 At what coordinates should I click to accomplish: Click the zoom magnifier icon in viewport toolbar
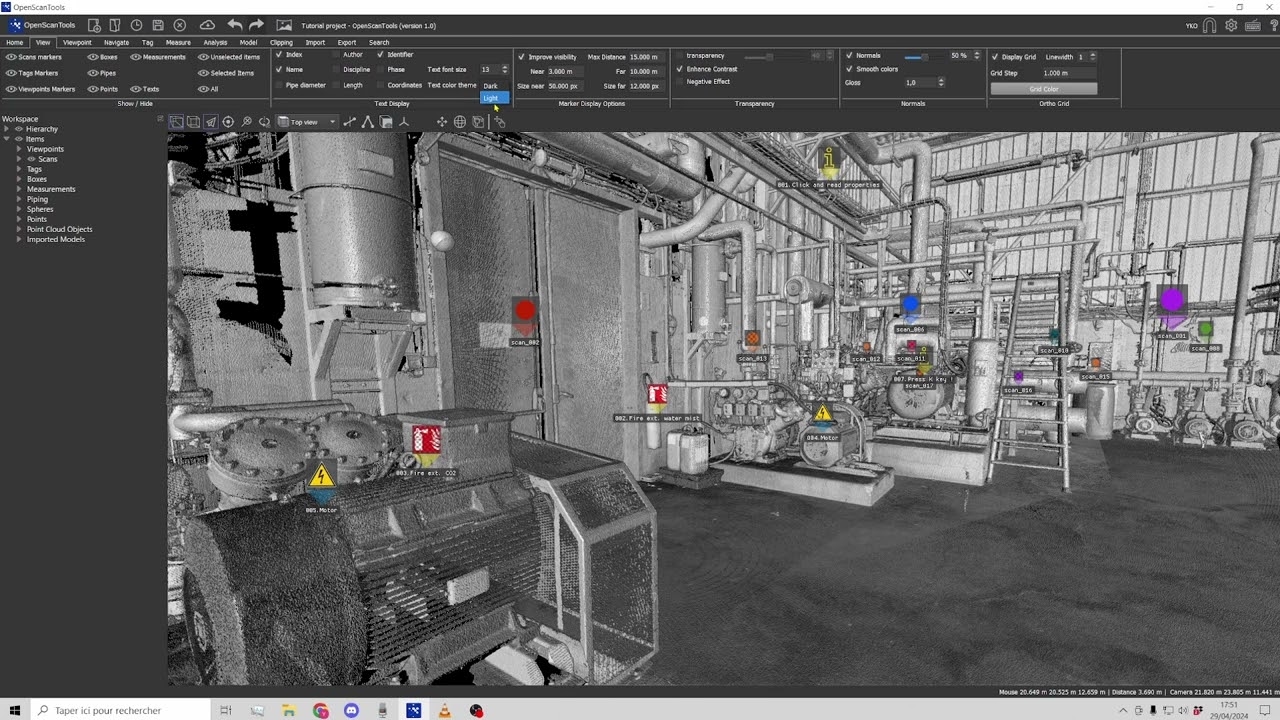[247, 122]
